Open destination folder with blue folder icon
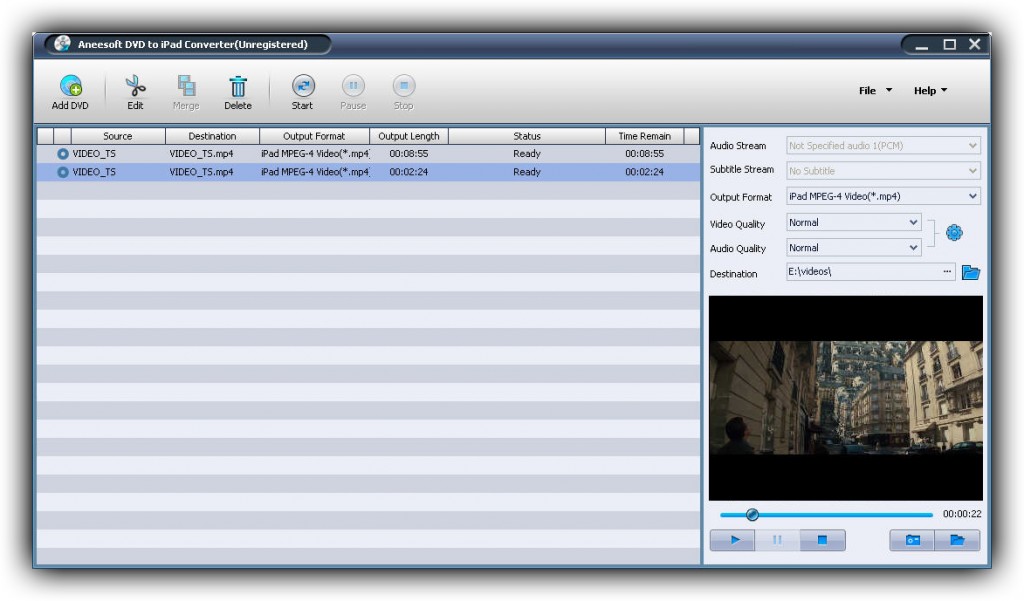Image resolution: width=1024 pixels, height=601 pixels. [x=971, y=272]
